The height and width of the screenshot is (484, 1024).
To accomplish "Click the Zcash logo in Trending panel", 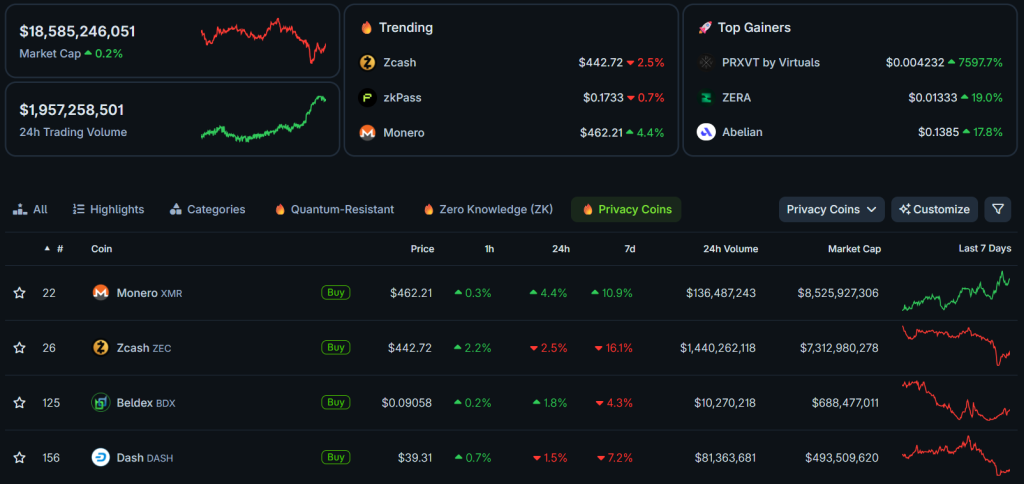I will tap(367, 62).
